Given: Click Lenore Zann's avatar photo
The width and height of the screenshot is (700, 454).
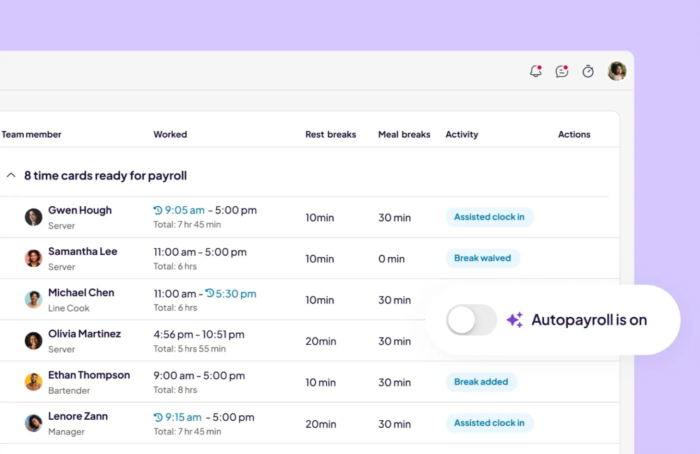Looking at the screenshot, I should [33, 423].
